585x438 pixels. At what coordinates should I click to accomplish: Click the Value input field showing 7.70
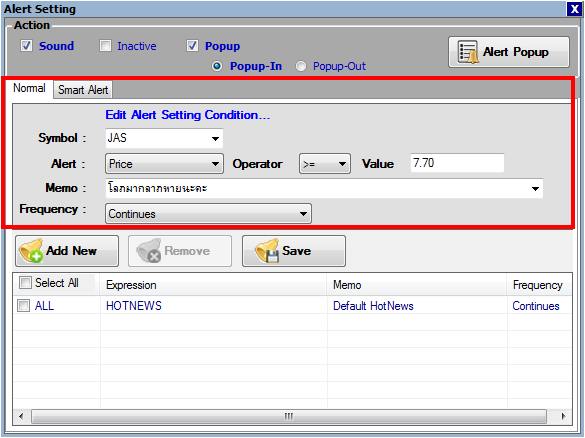(x=457, y=163)
